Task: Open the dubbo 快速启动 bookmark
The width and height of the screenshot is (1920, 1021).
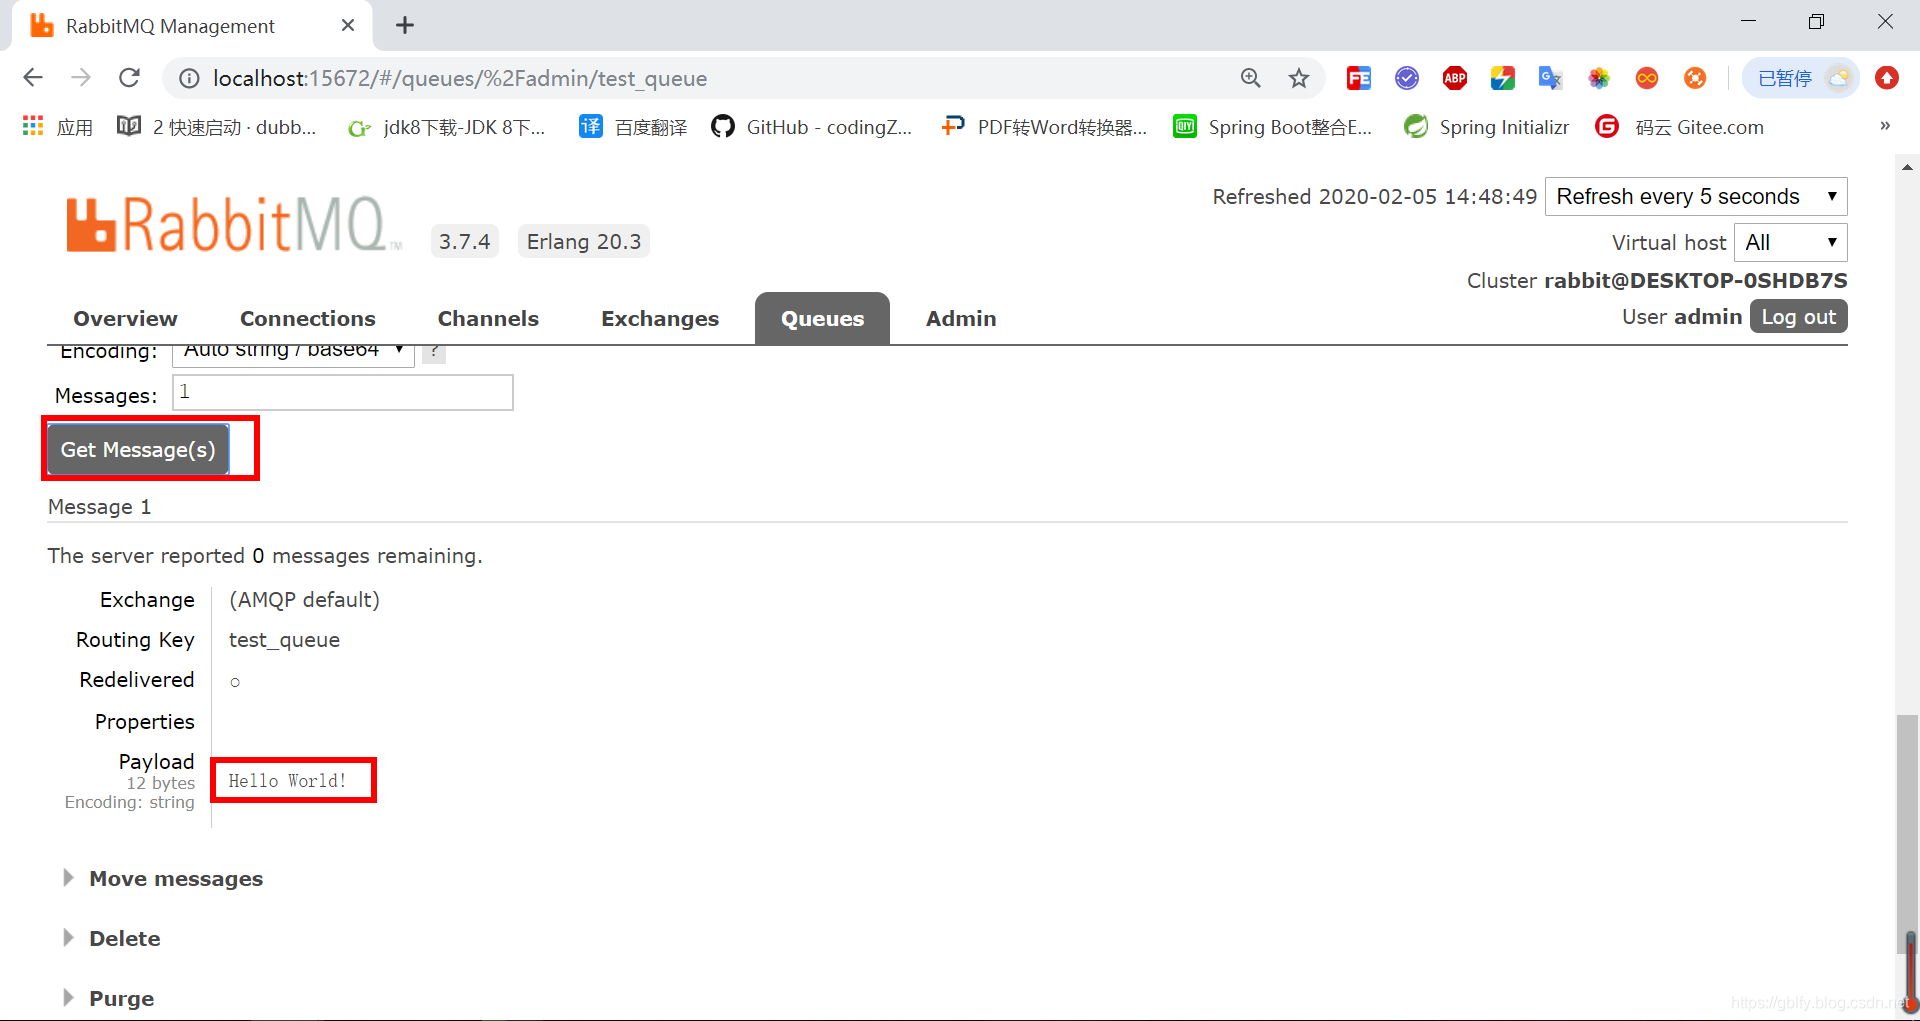Action: 217,127
